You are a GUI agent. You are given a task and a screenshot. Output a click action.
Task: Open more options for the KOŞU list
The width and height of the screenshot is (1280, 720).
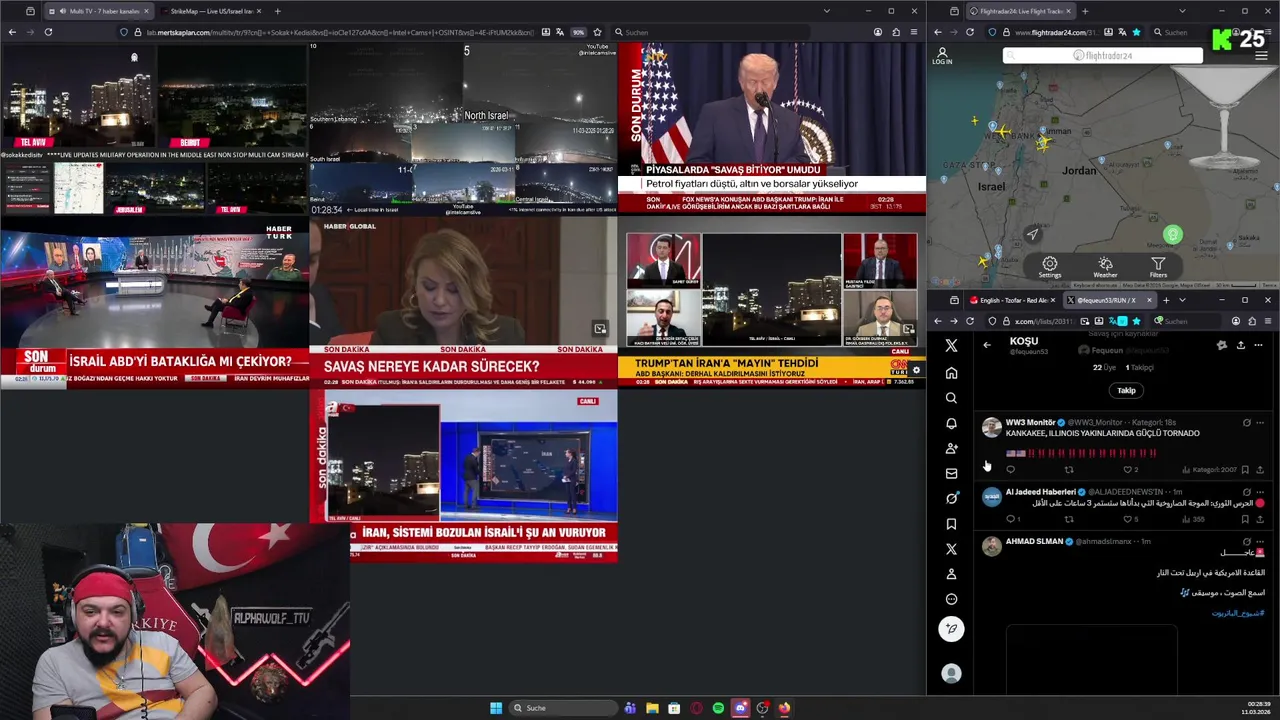click(1258, 345)
